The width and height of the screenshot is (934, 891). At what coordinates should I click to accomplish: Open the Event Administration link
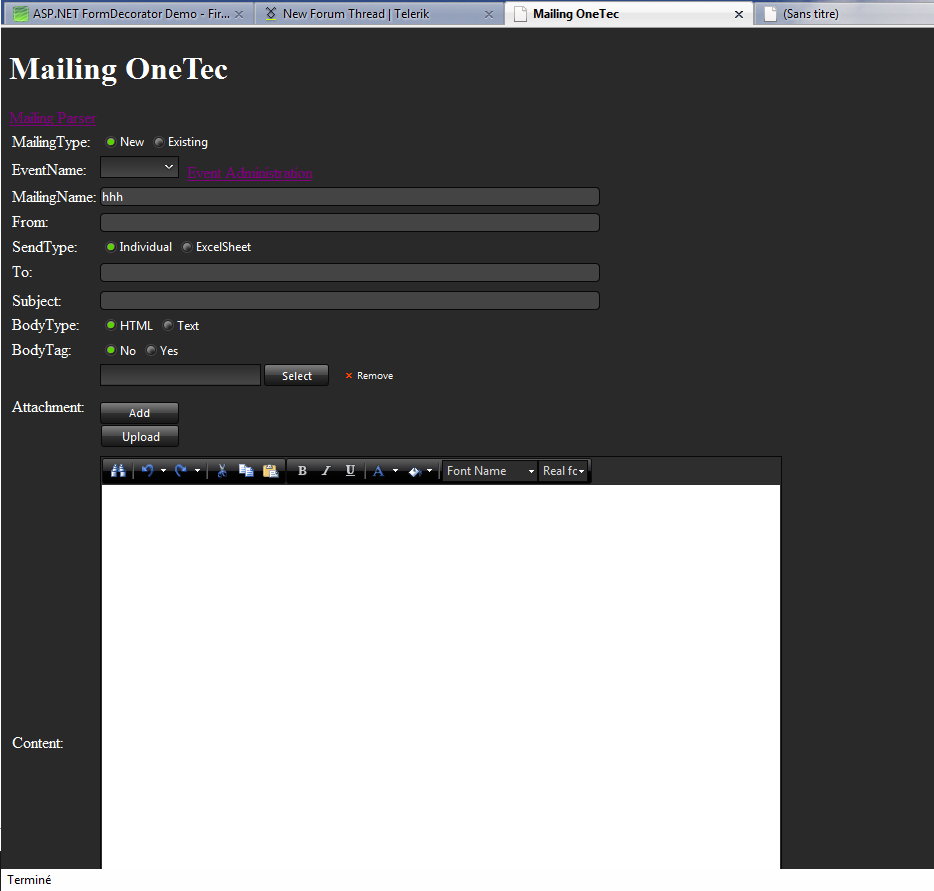coord(250,173)
